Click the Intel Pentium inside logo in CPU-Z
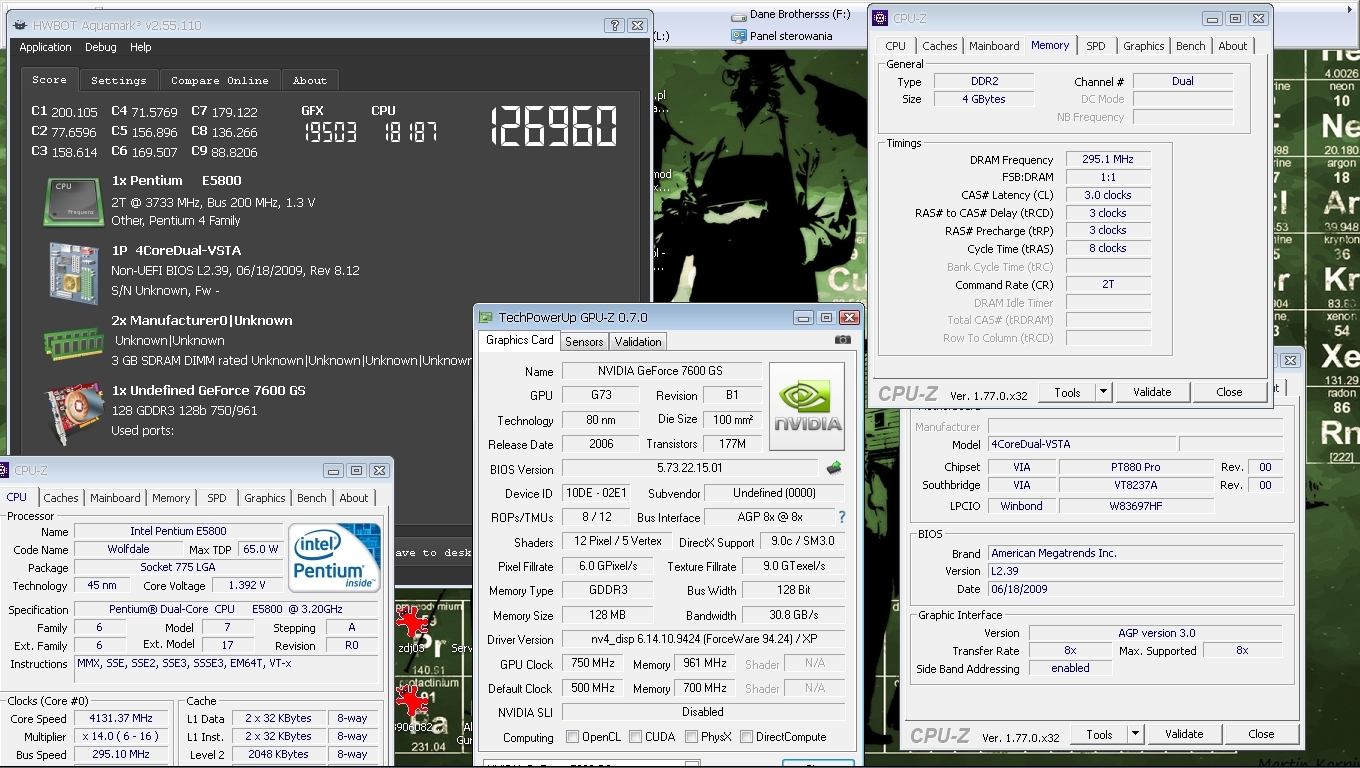The width and height of the screenshot is (1360, 768). (335, 557)
